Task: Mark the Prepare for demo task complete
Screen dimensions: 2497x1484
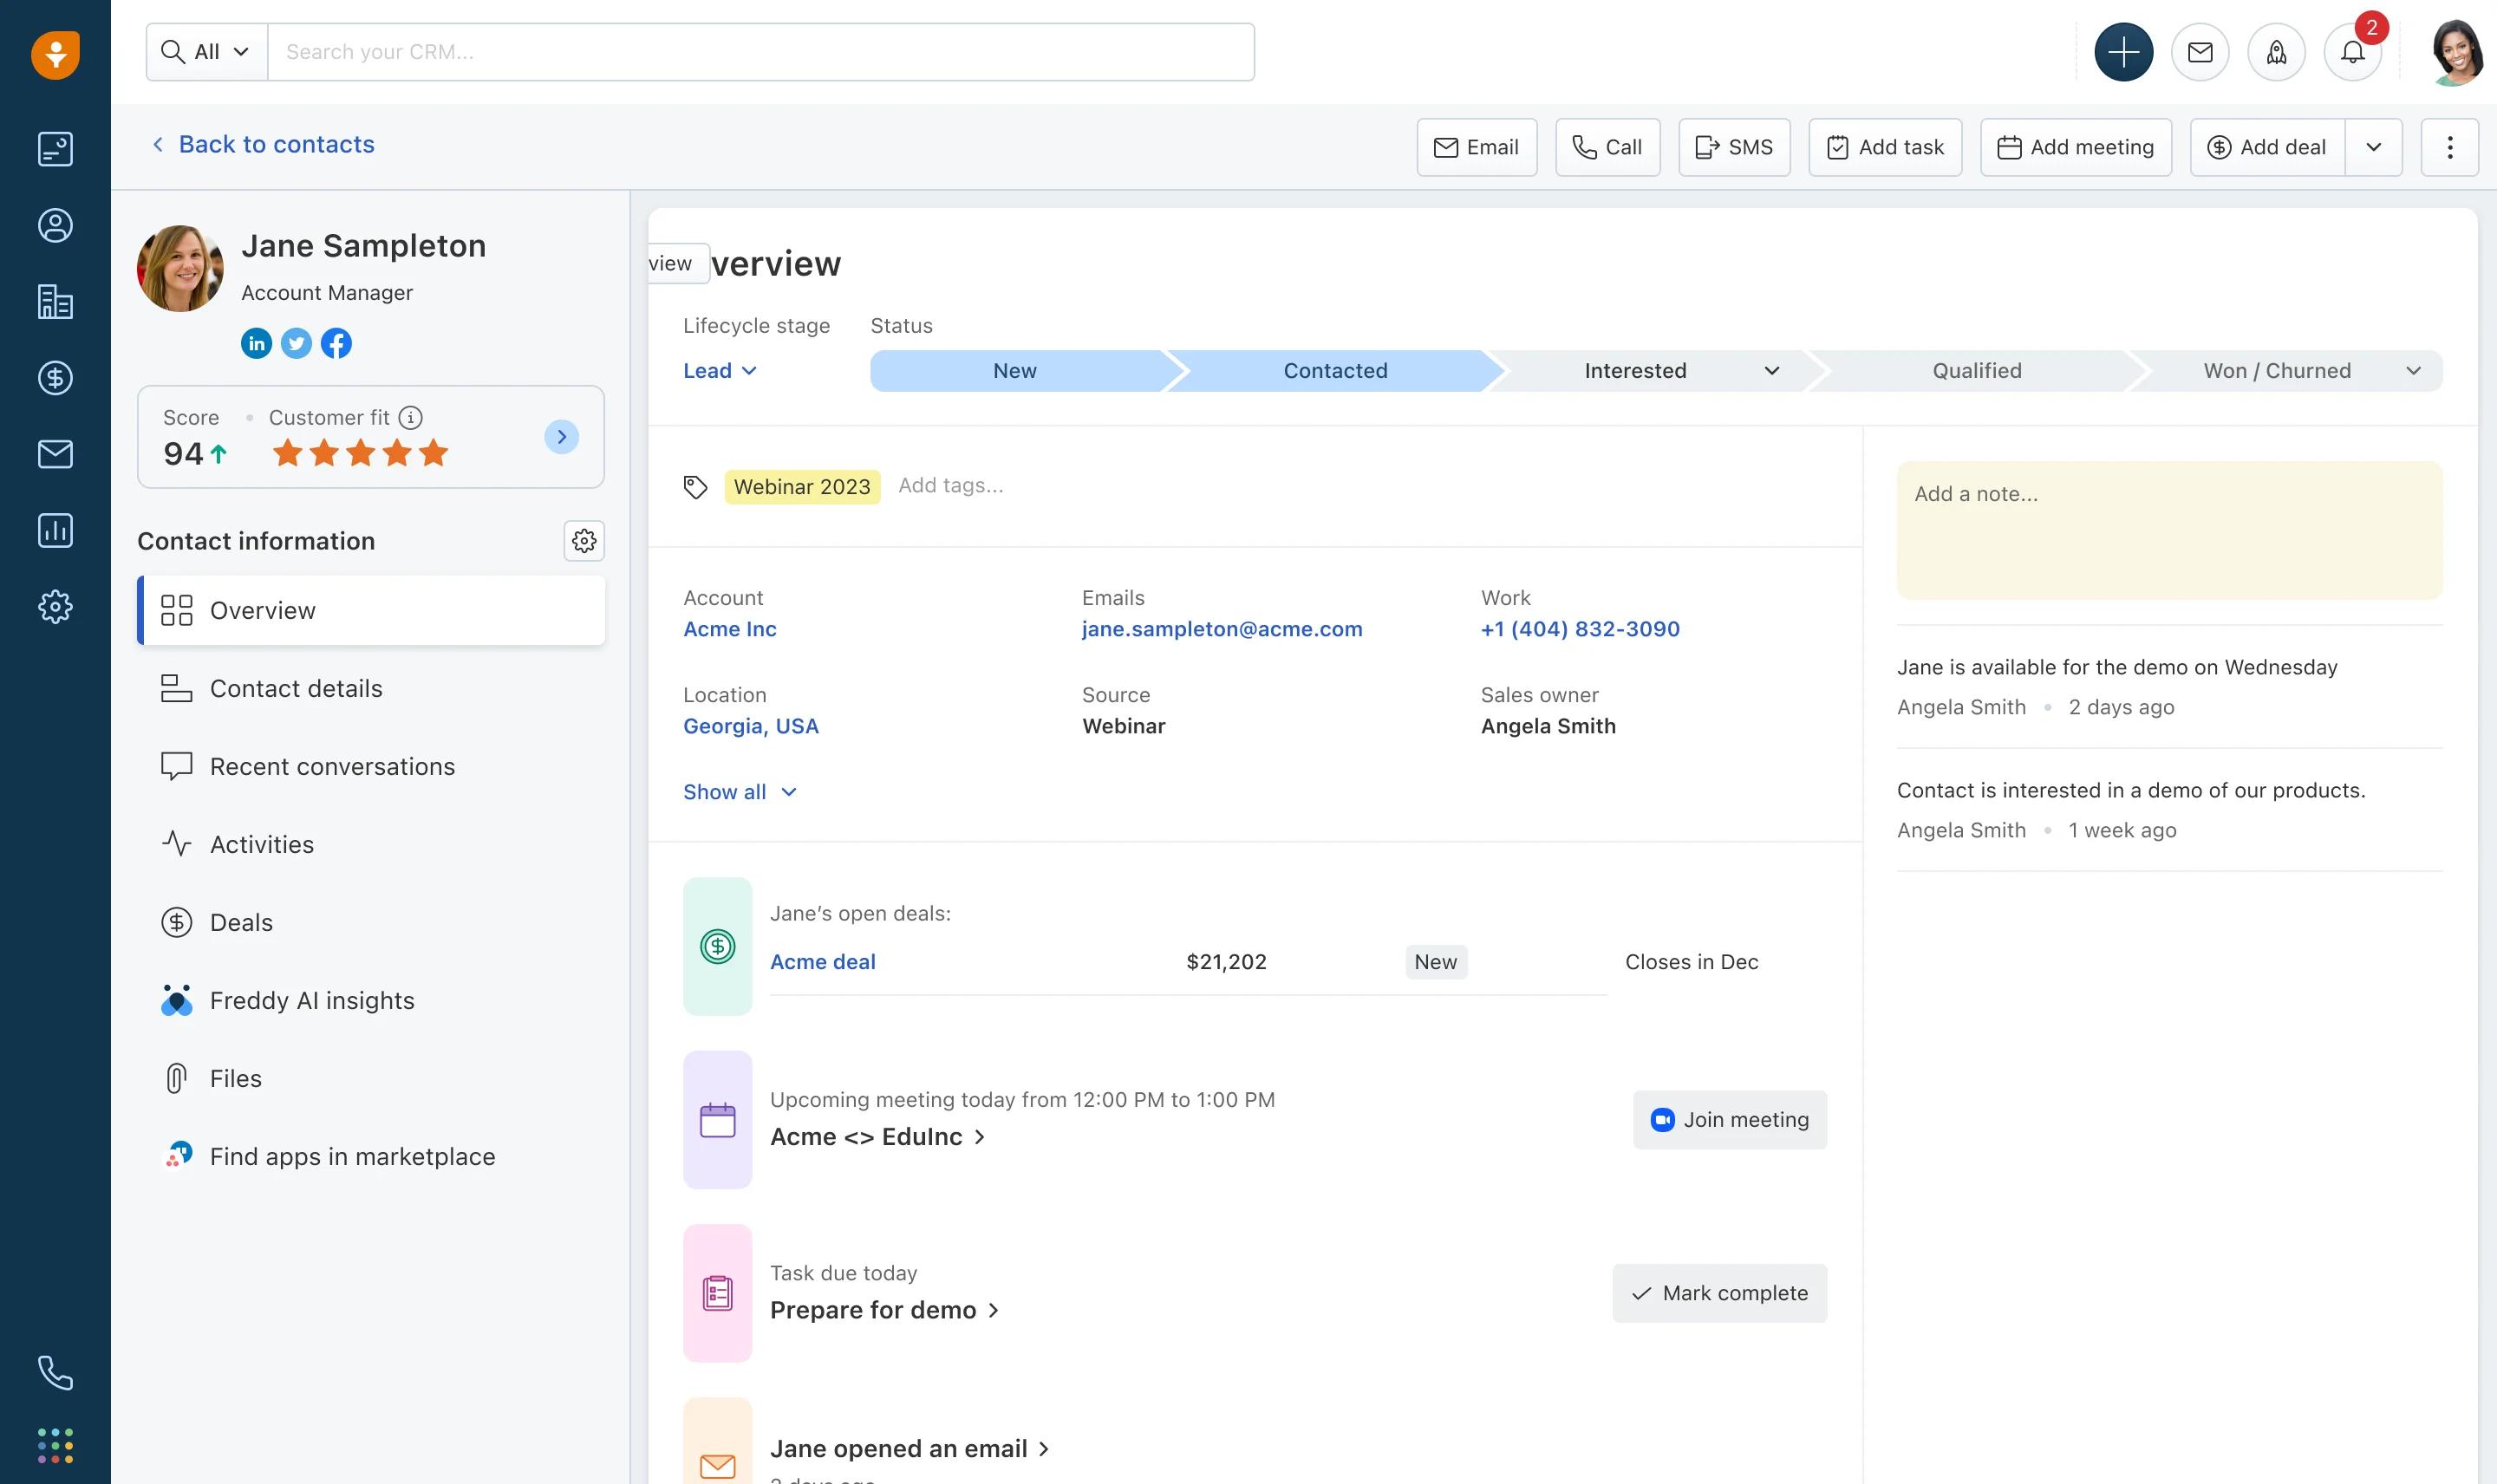Action: tap(1719, 1293)
